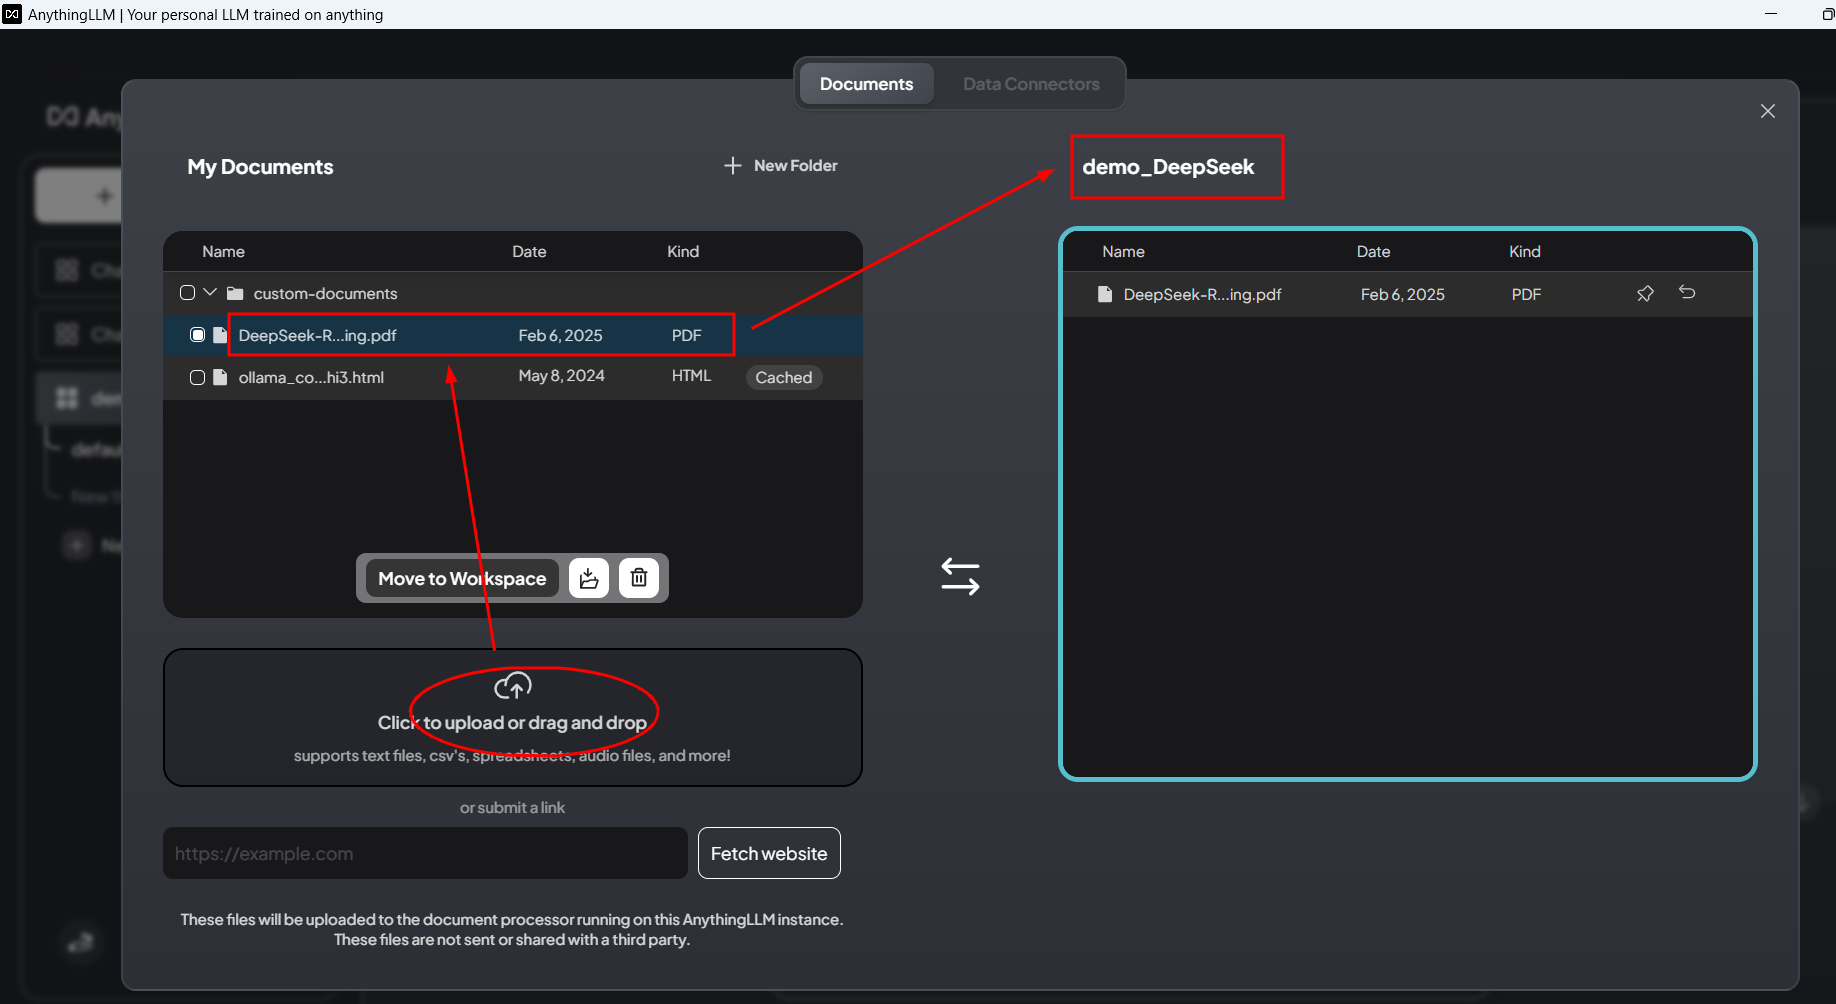Click the pin icon for DeepSeek-R...ing.pdf
The image size is (1836, 1004).
coord(1645,293)
